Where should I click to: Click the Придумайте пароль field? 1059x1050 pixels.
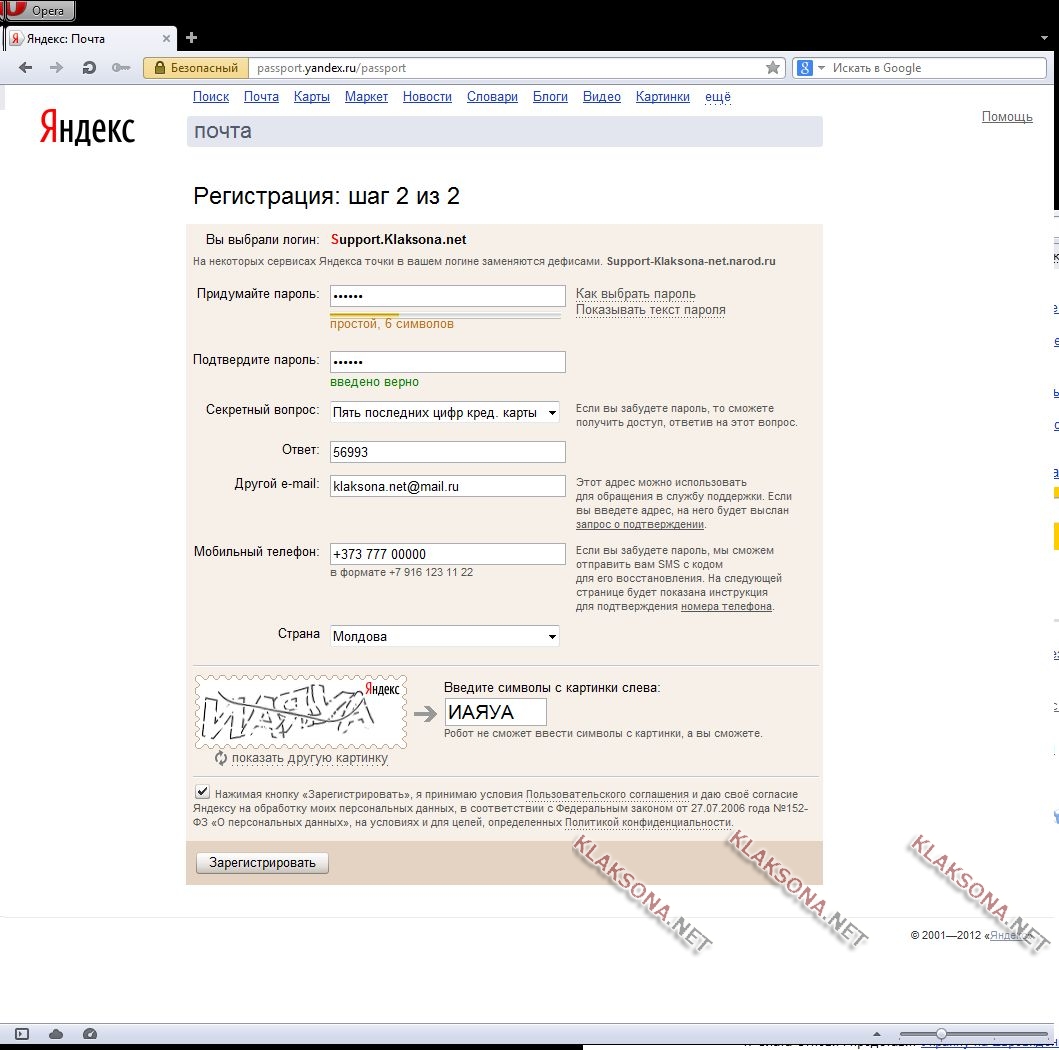coord(448,296)
